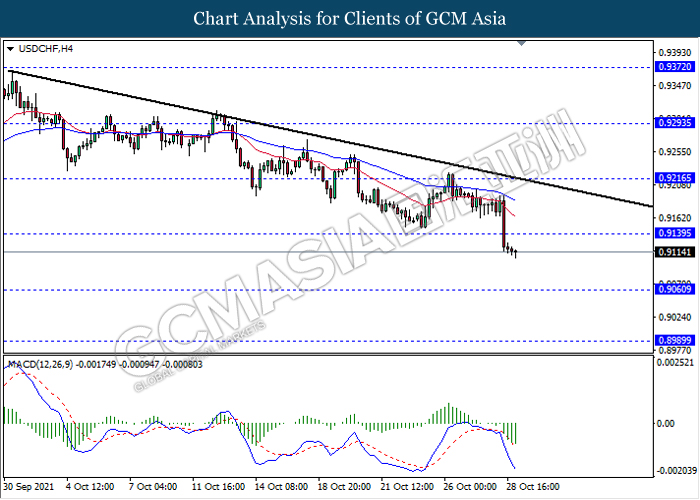The image size is (700, 500).
Task: Select the 4 Oct 12:00 time label
Action: [x=90, y=487]
